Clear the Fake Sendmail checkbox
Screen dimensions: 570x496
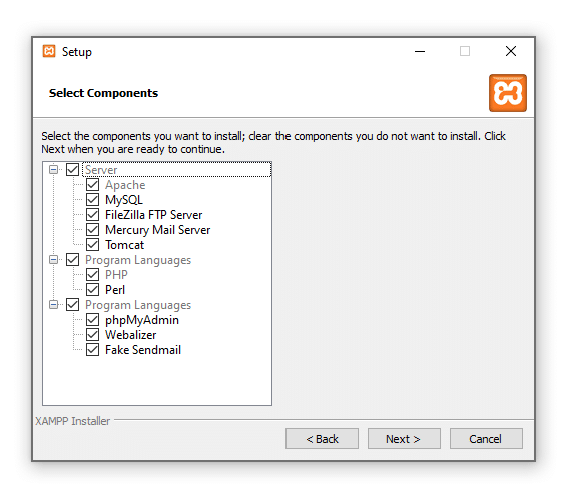[x=92, y=350]
